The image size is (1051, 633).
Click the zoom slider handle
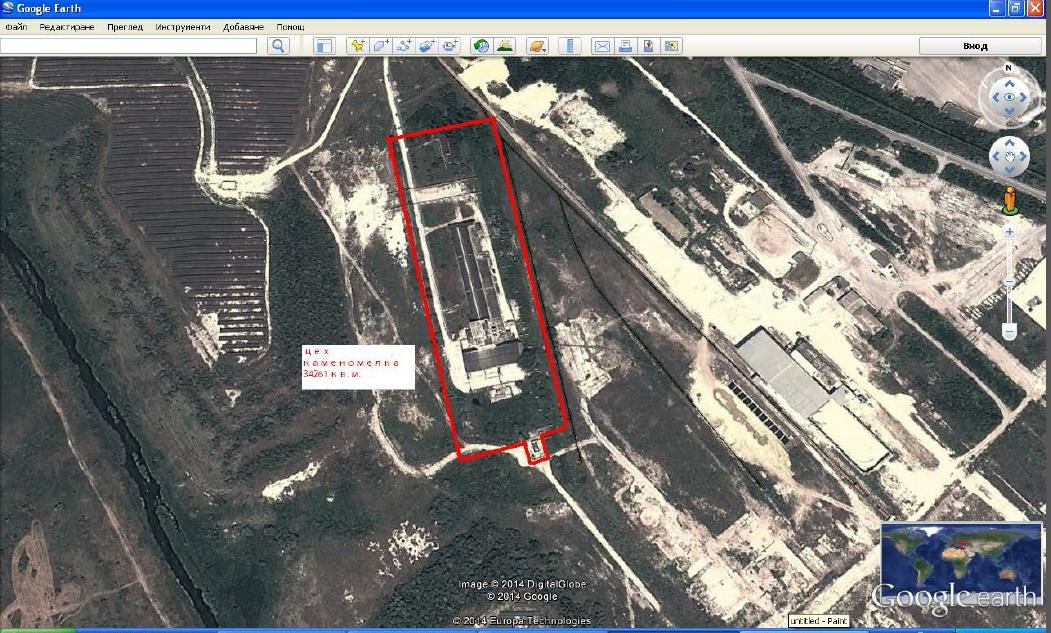tap(1009, 282)
